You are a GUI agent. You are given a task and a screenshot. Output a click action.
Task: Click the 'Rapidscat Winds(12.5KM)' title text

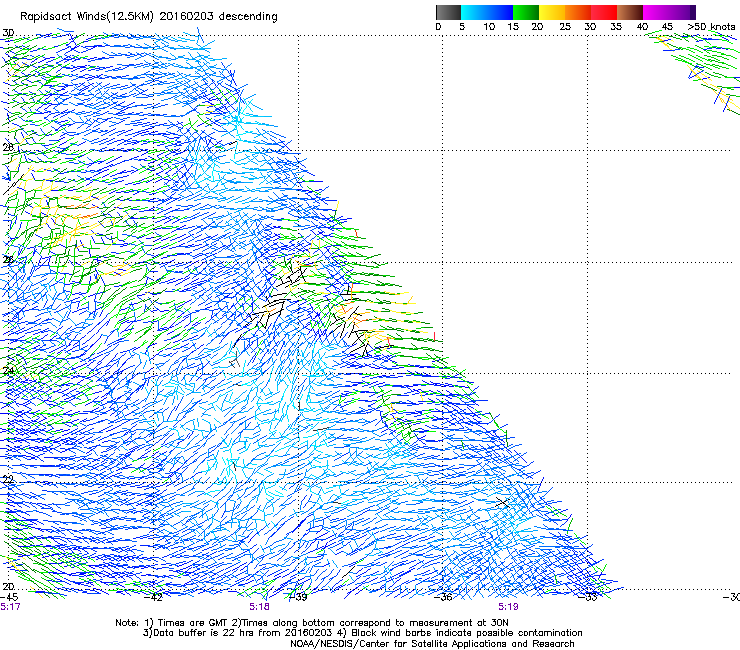pyautogui.click(x=87, y=17)
